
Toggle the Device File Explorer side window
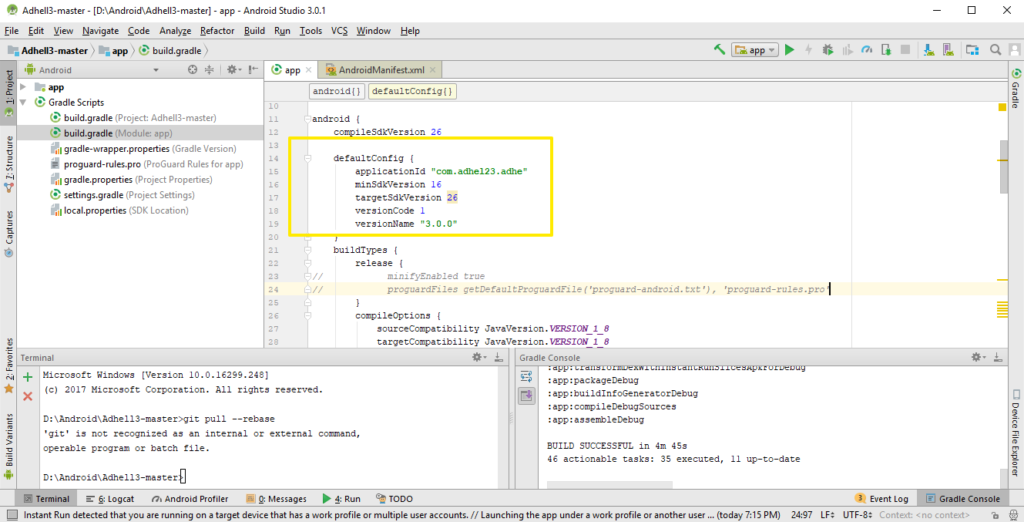pyautogui.click(x=1016, y=432)
